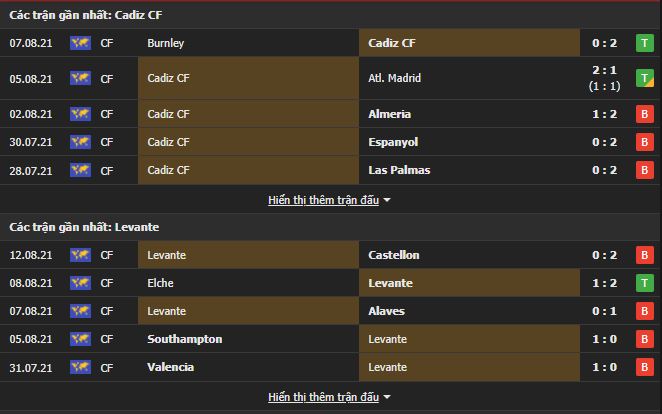Open the Levante vs Alaves match row

(x=330, y=311)
